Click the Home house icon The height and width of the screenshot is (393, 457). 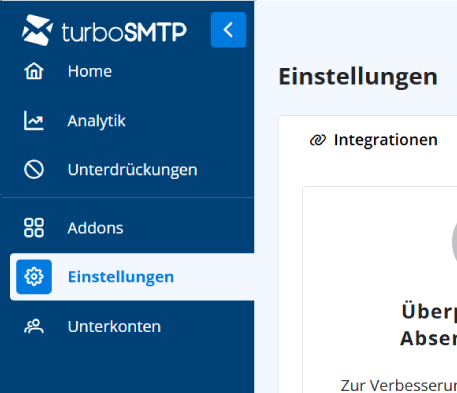34,71
